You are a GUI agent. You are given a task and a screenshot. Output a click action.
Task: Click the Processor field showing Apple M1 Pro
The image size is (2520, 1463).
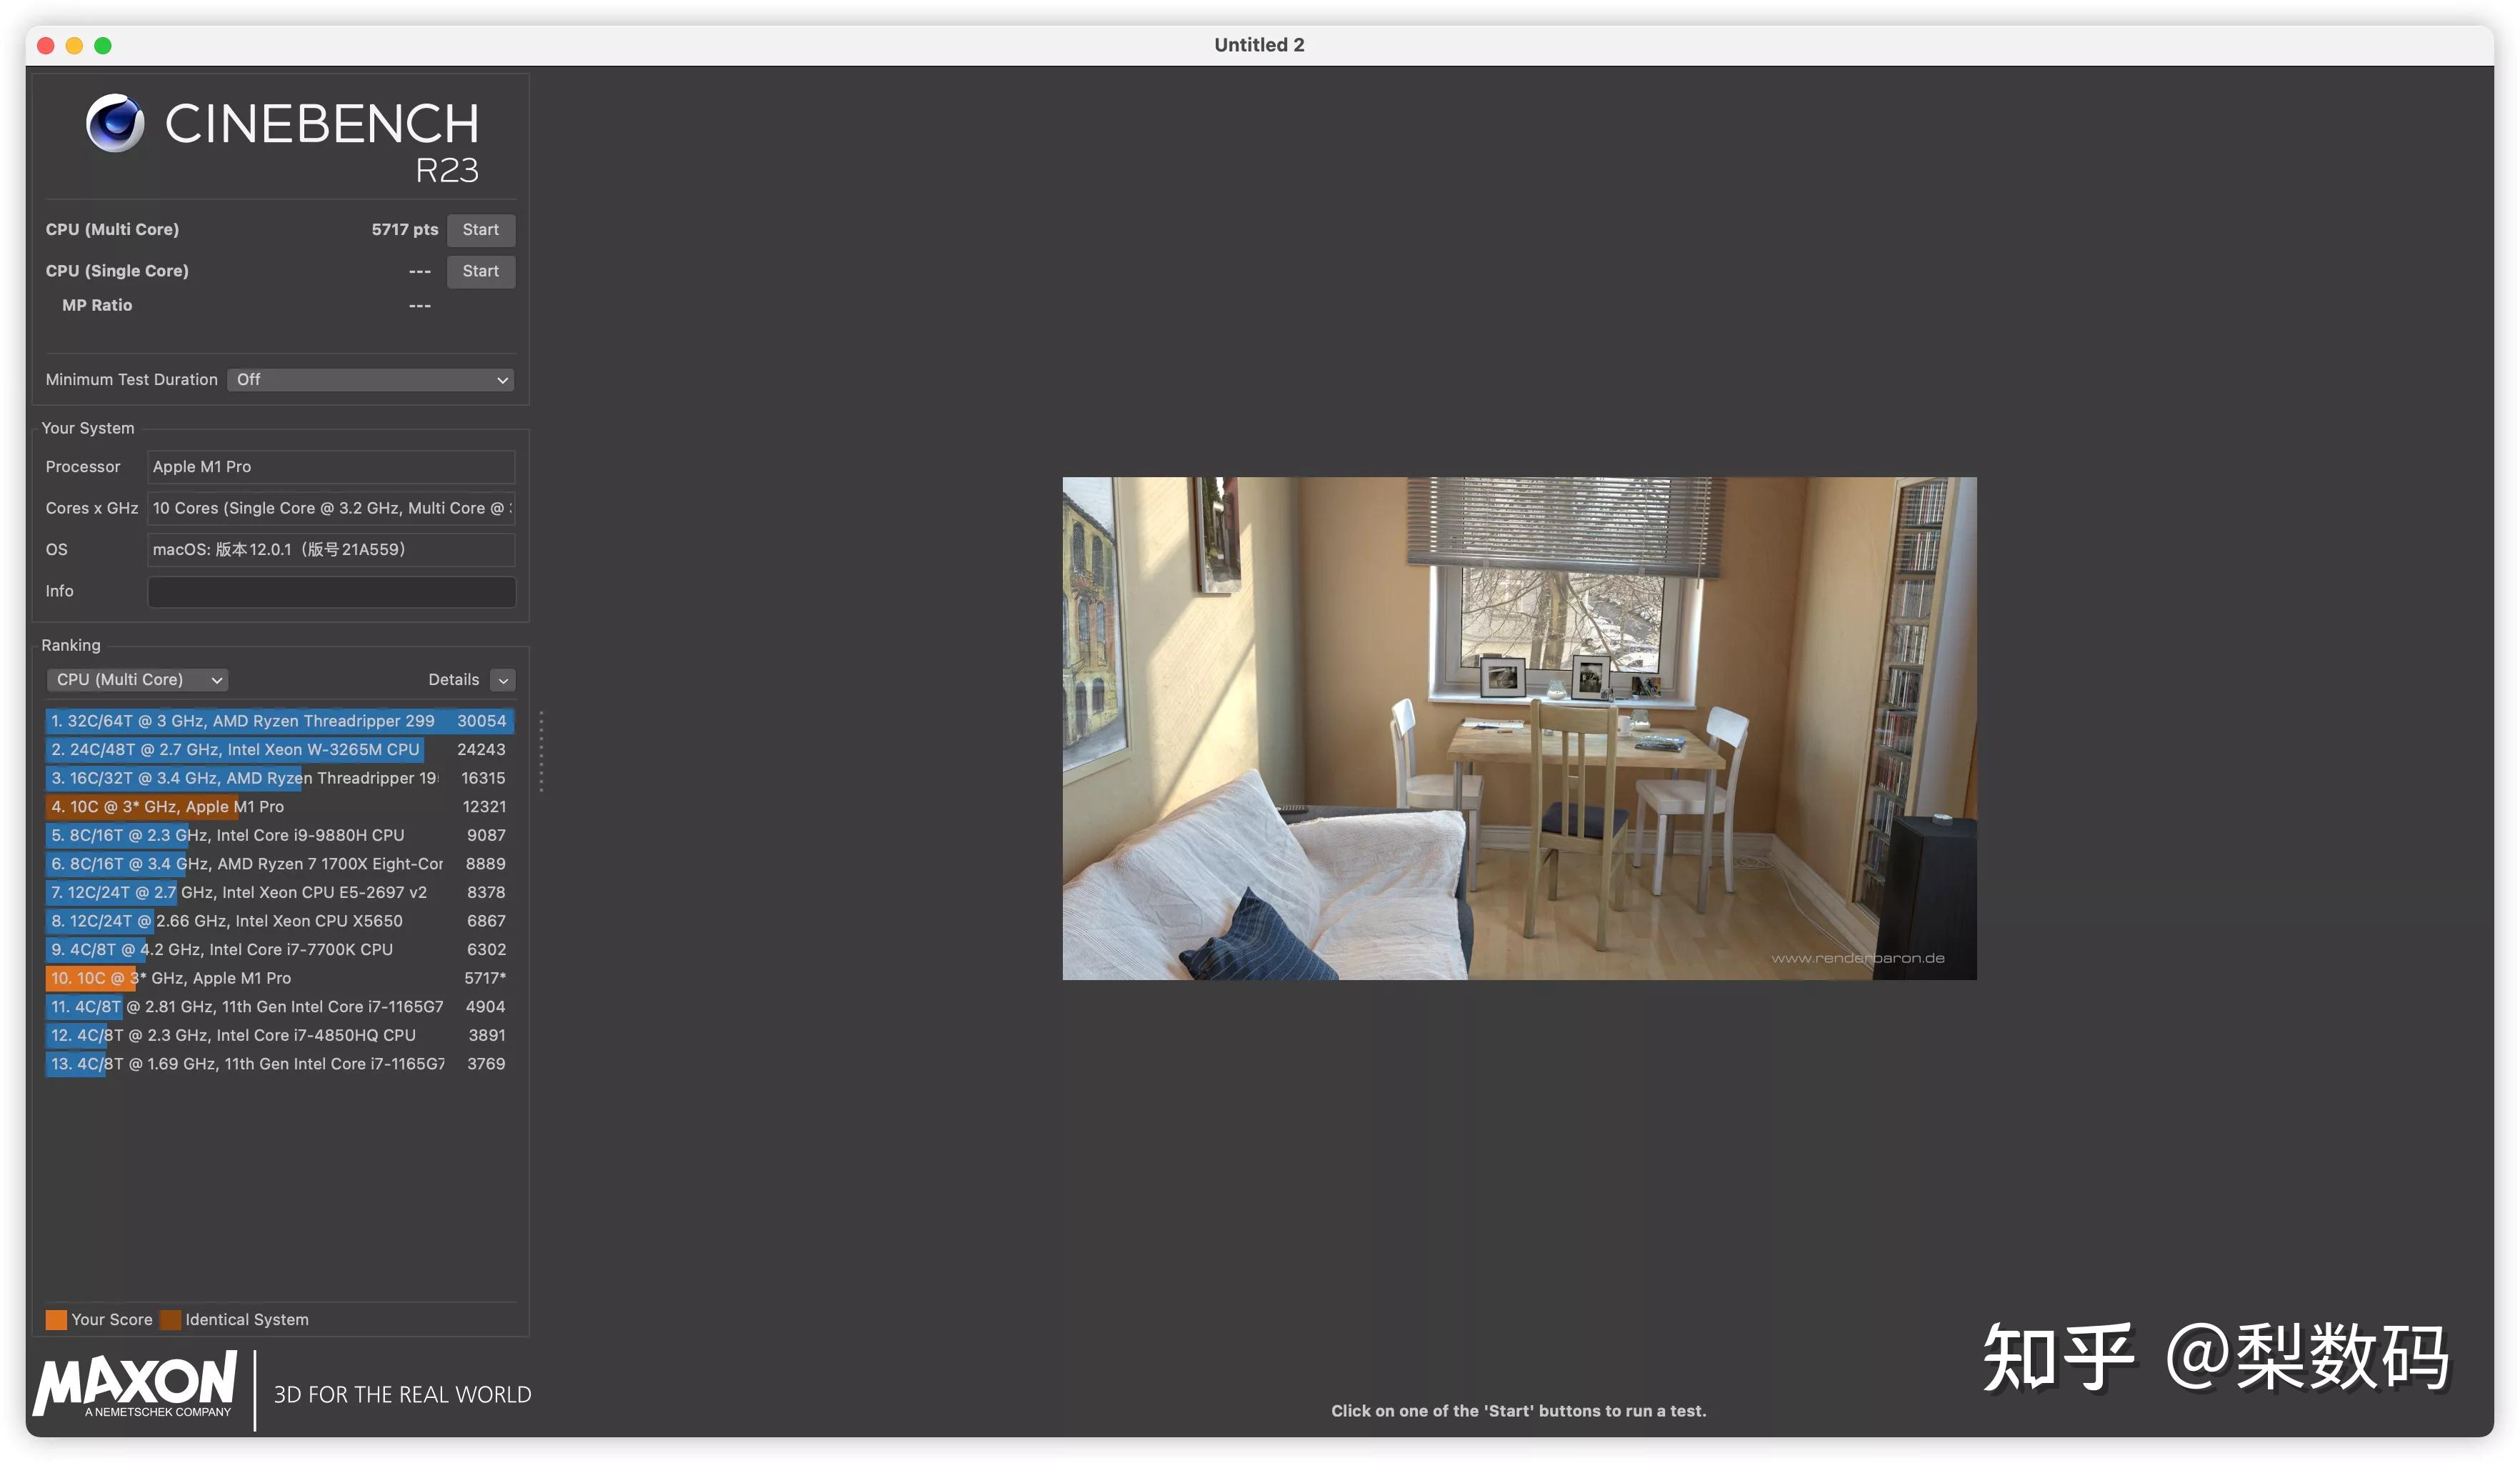pos(331,467)
